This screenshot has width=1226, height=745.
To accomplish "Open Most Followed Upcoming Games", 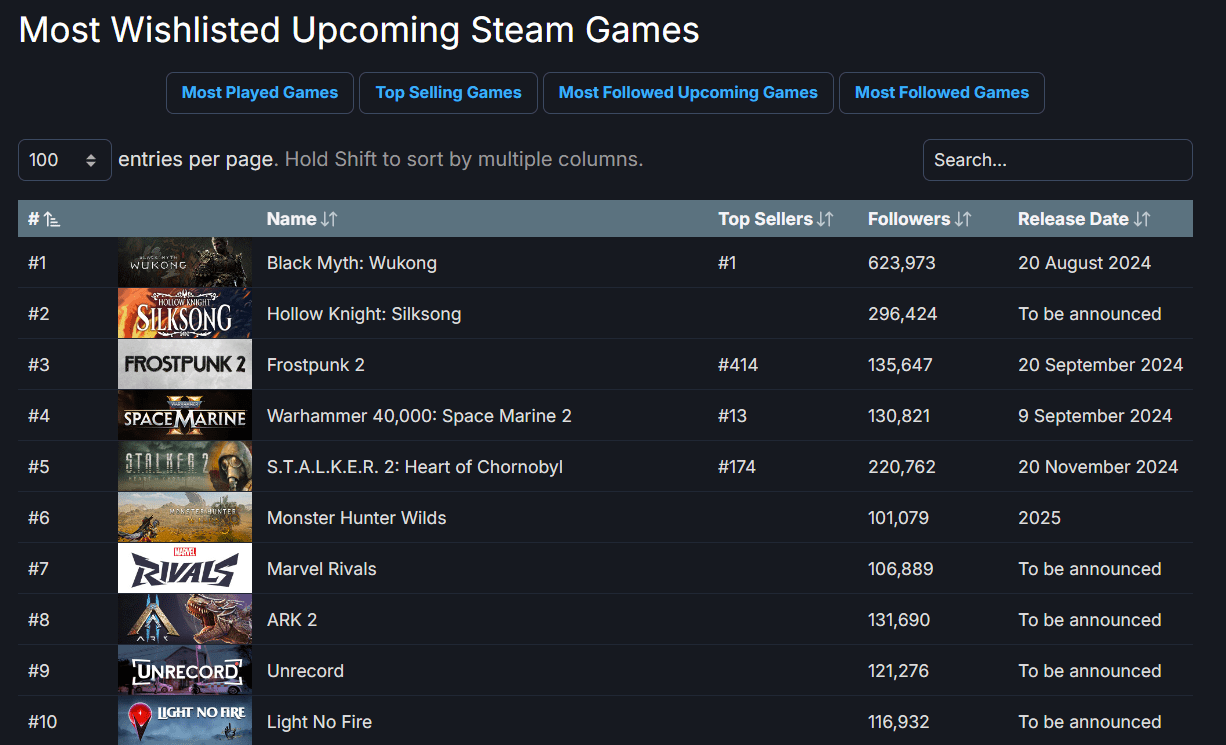I will 688,93.
